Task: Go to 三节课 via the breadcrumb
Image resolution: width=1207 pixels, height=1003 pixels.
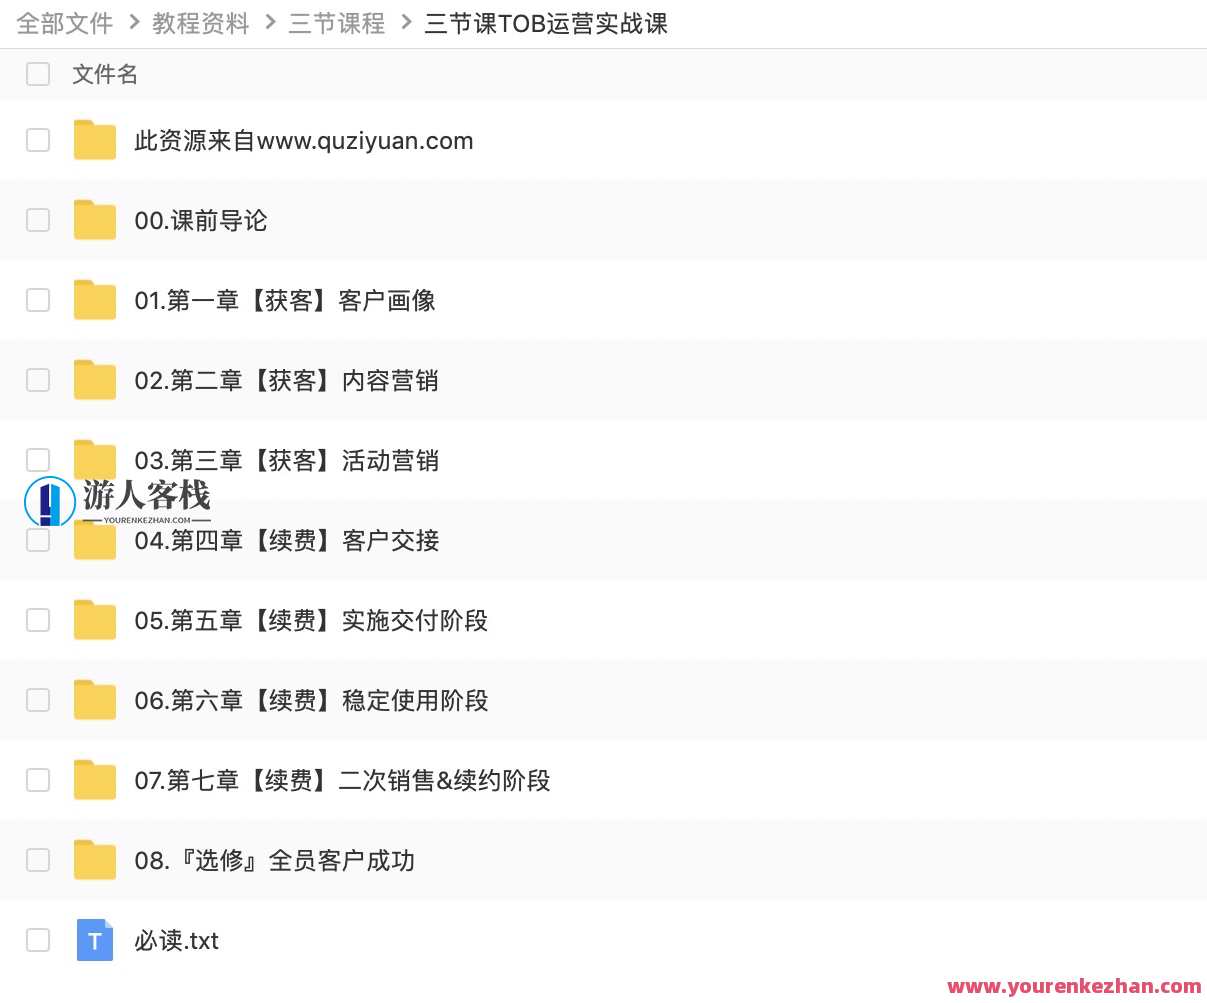Action: click(336, 23)
